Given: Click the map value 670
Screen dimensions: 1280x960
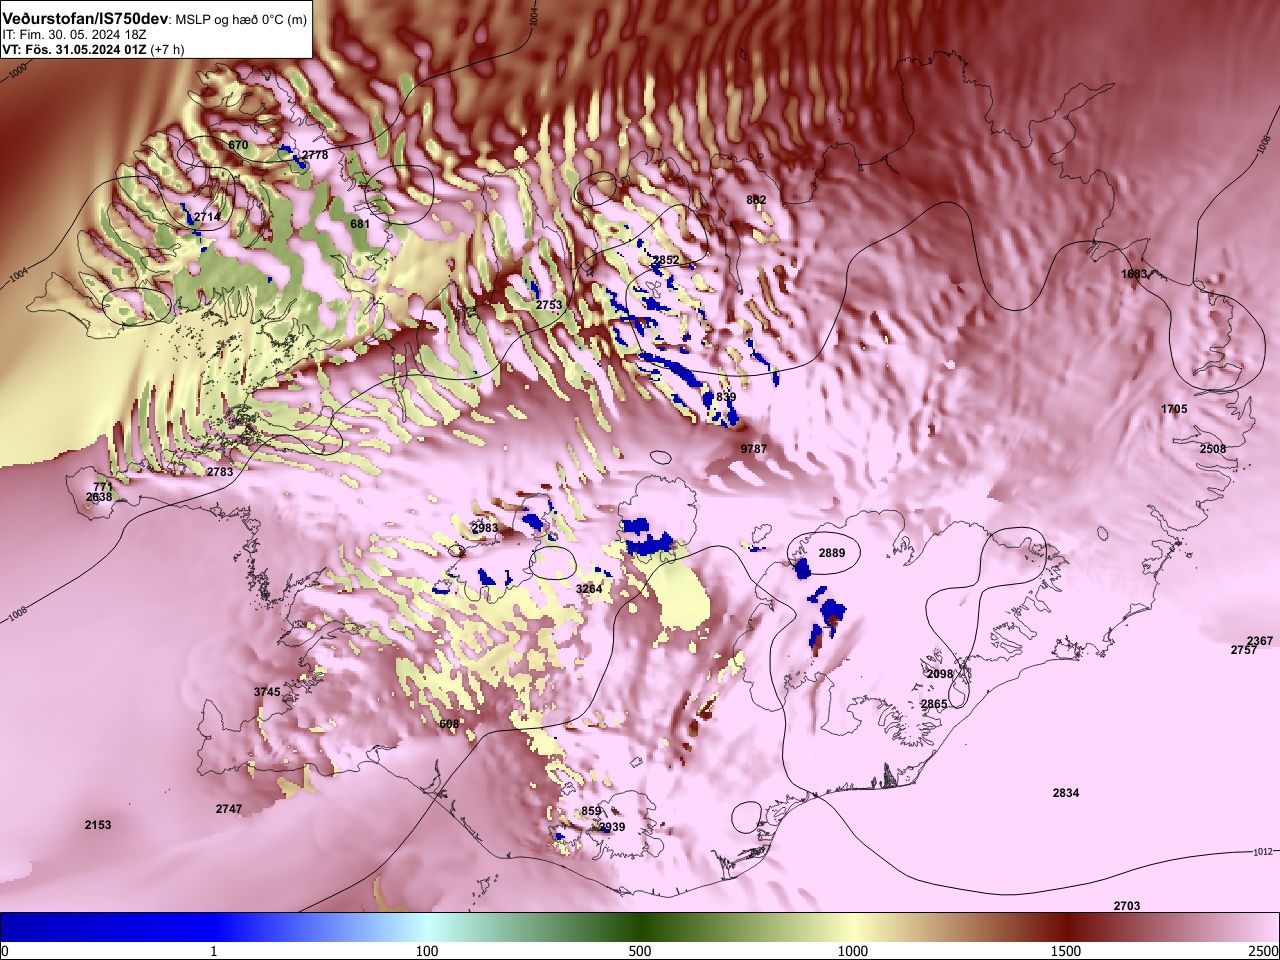Looking at the screenshot, I should pos(238,146).
